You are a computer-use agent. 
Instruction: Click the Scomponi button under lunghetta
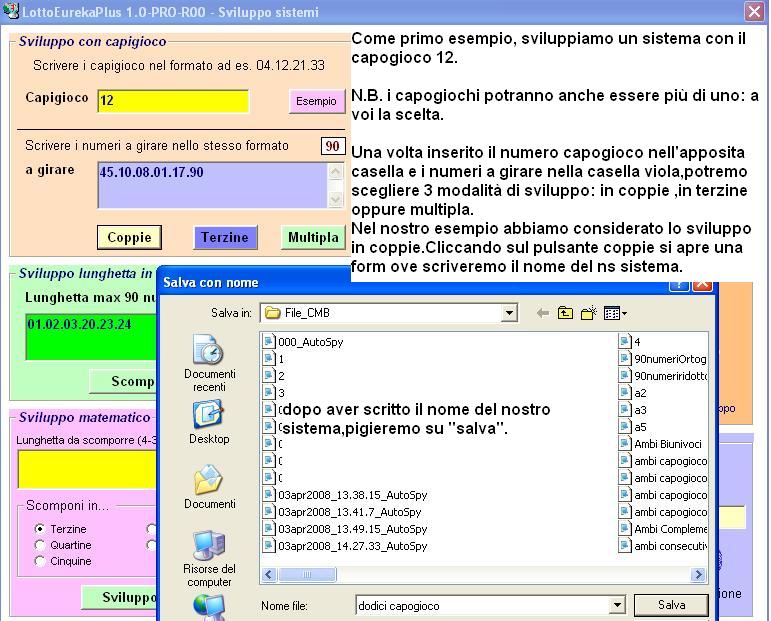123,381
